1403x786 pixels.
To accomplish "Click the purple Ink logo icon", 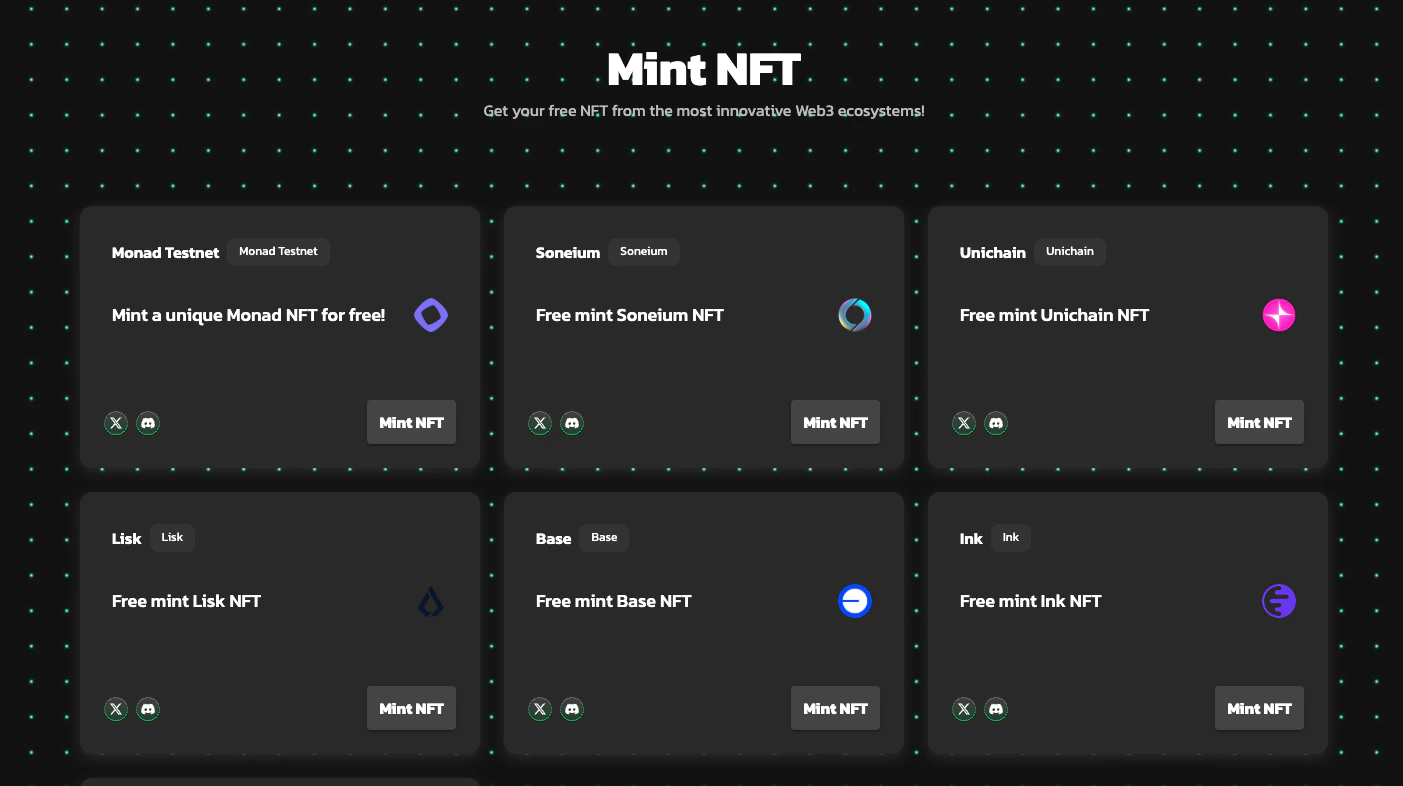I will 1279,601.
